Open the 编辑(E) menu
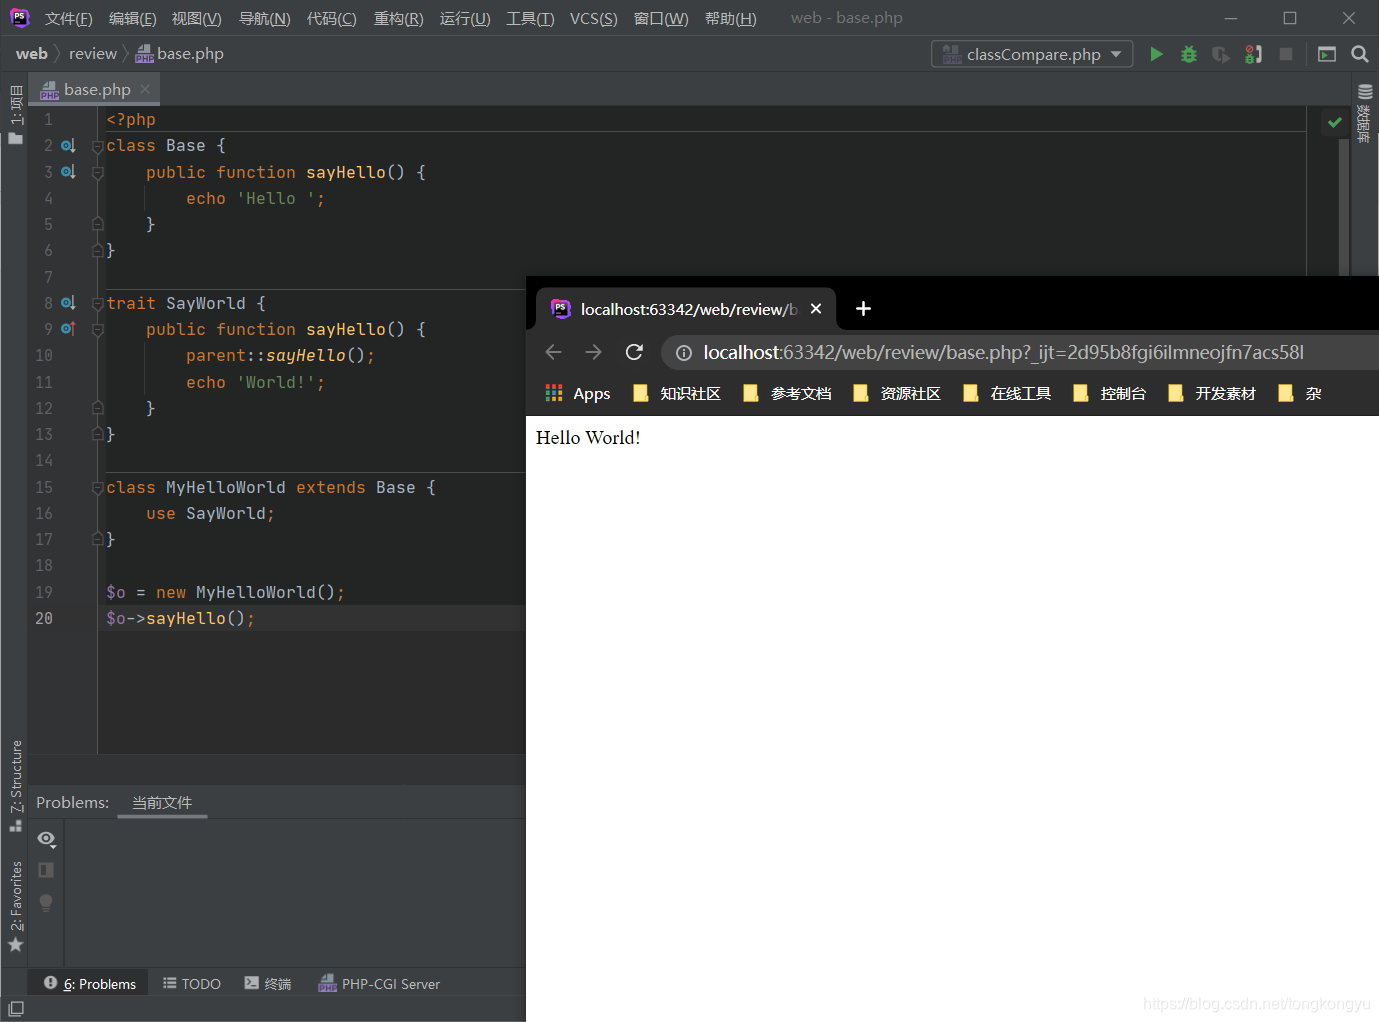1379x1022 pixels. click(132, 19)
